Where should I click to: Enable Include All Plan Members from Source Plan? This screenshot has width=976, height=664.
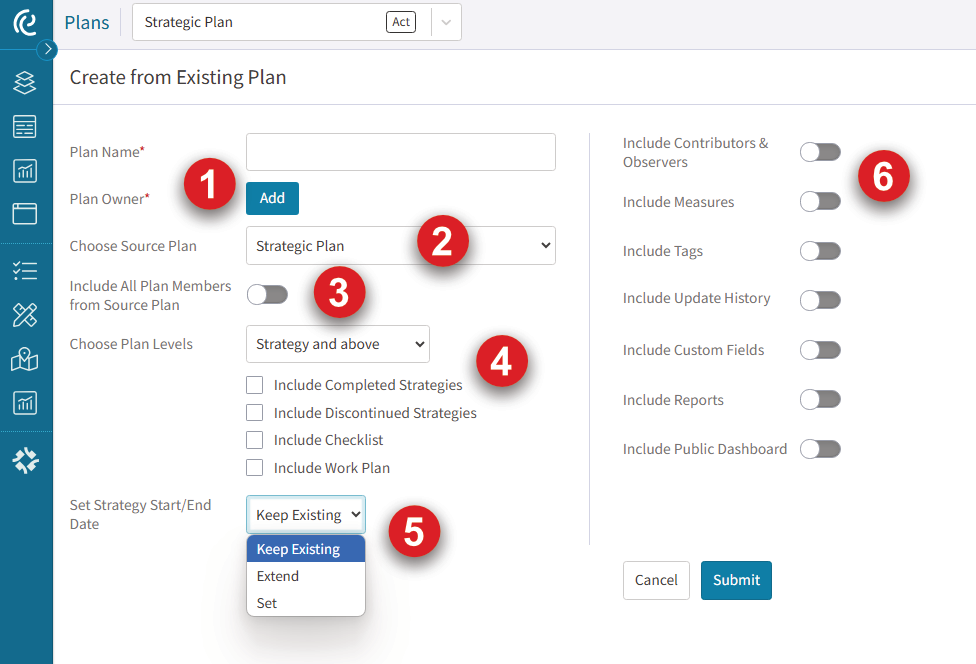click(x=267, y=295)
